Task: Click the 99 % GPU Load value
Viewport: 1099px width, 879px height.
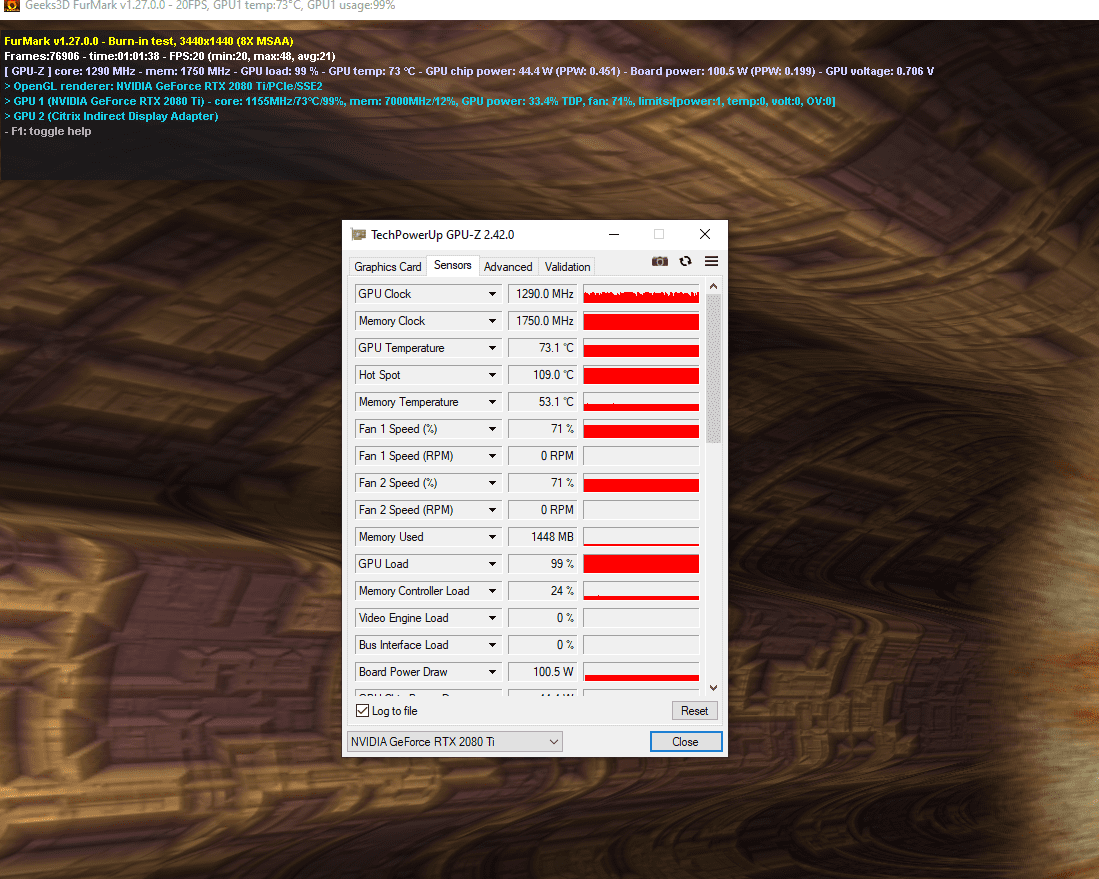Action: point(542,564)
